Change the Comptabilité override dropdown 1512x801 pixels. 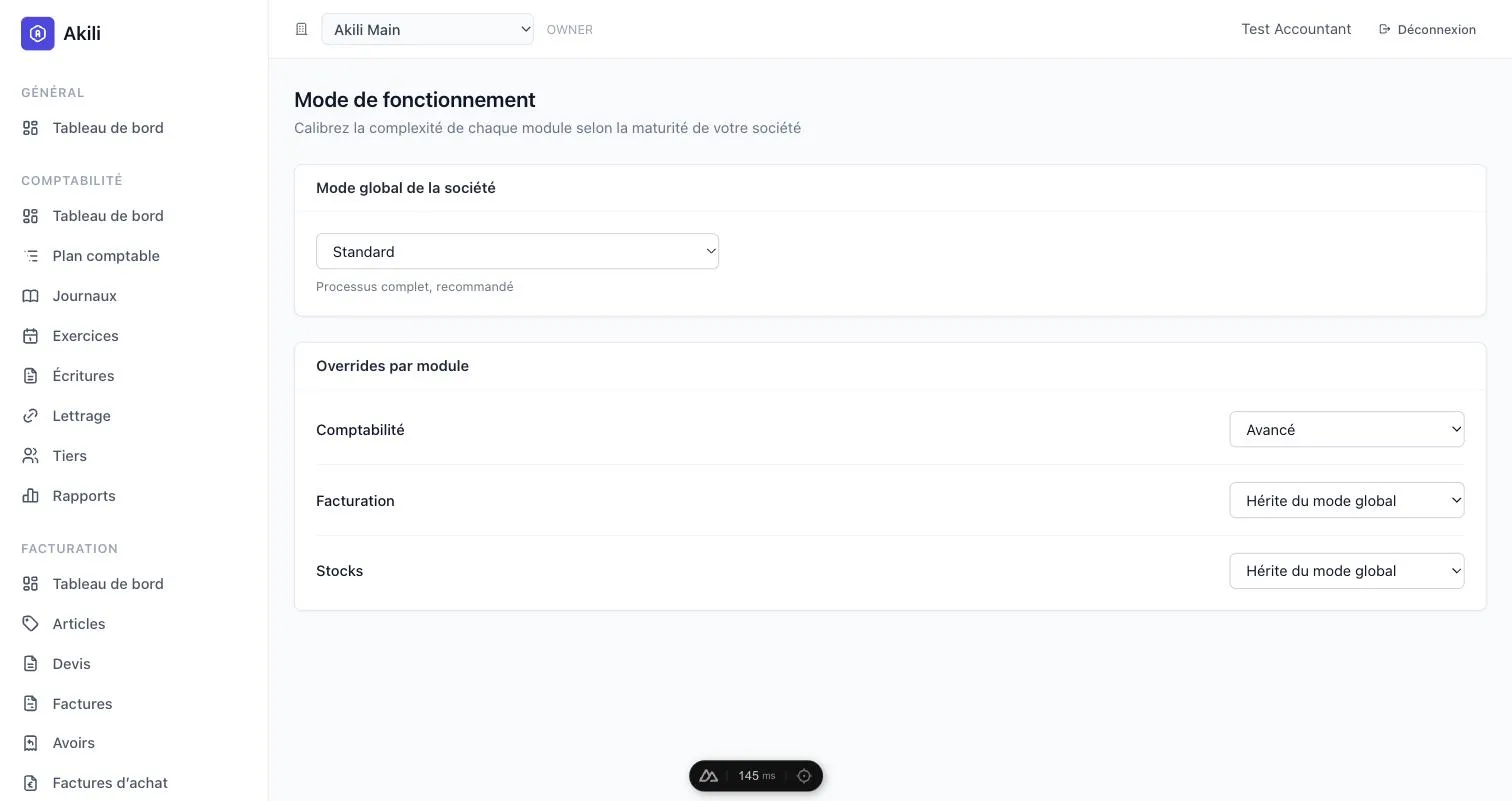click(x=1347, y=429)
